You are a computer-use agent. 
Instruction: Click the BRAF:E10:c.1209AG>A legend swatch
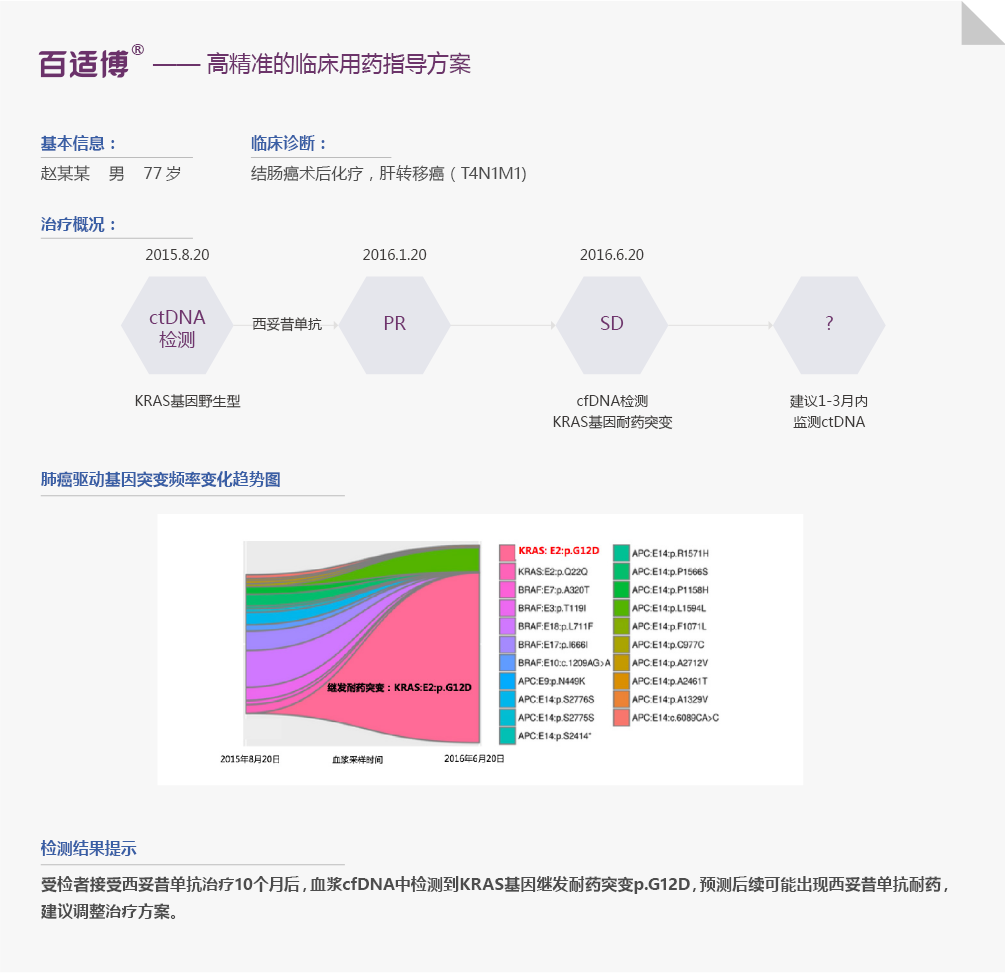507,662
